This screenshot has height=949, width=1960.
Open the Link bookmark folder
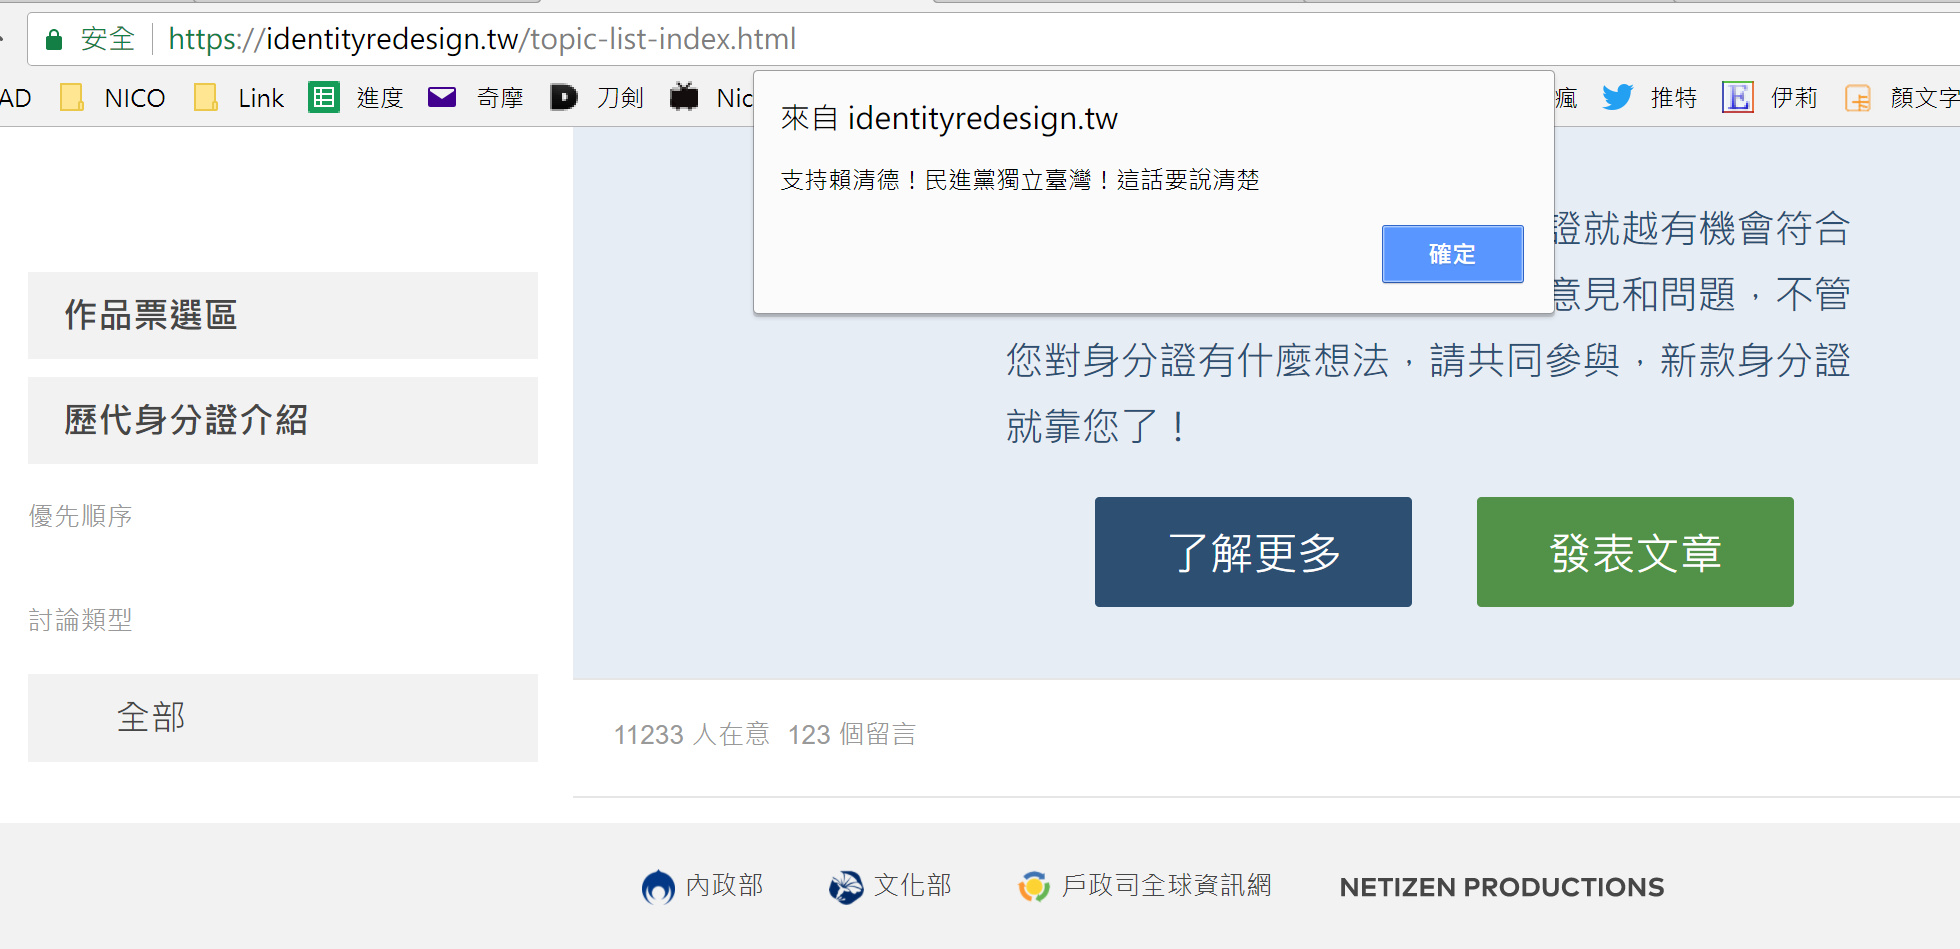pos(239,98)
